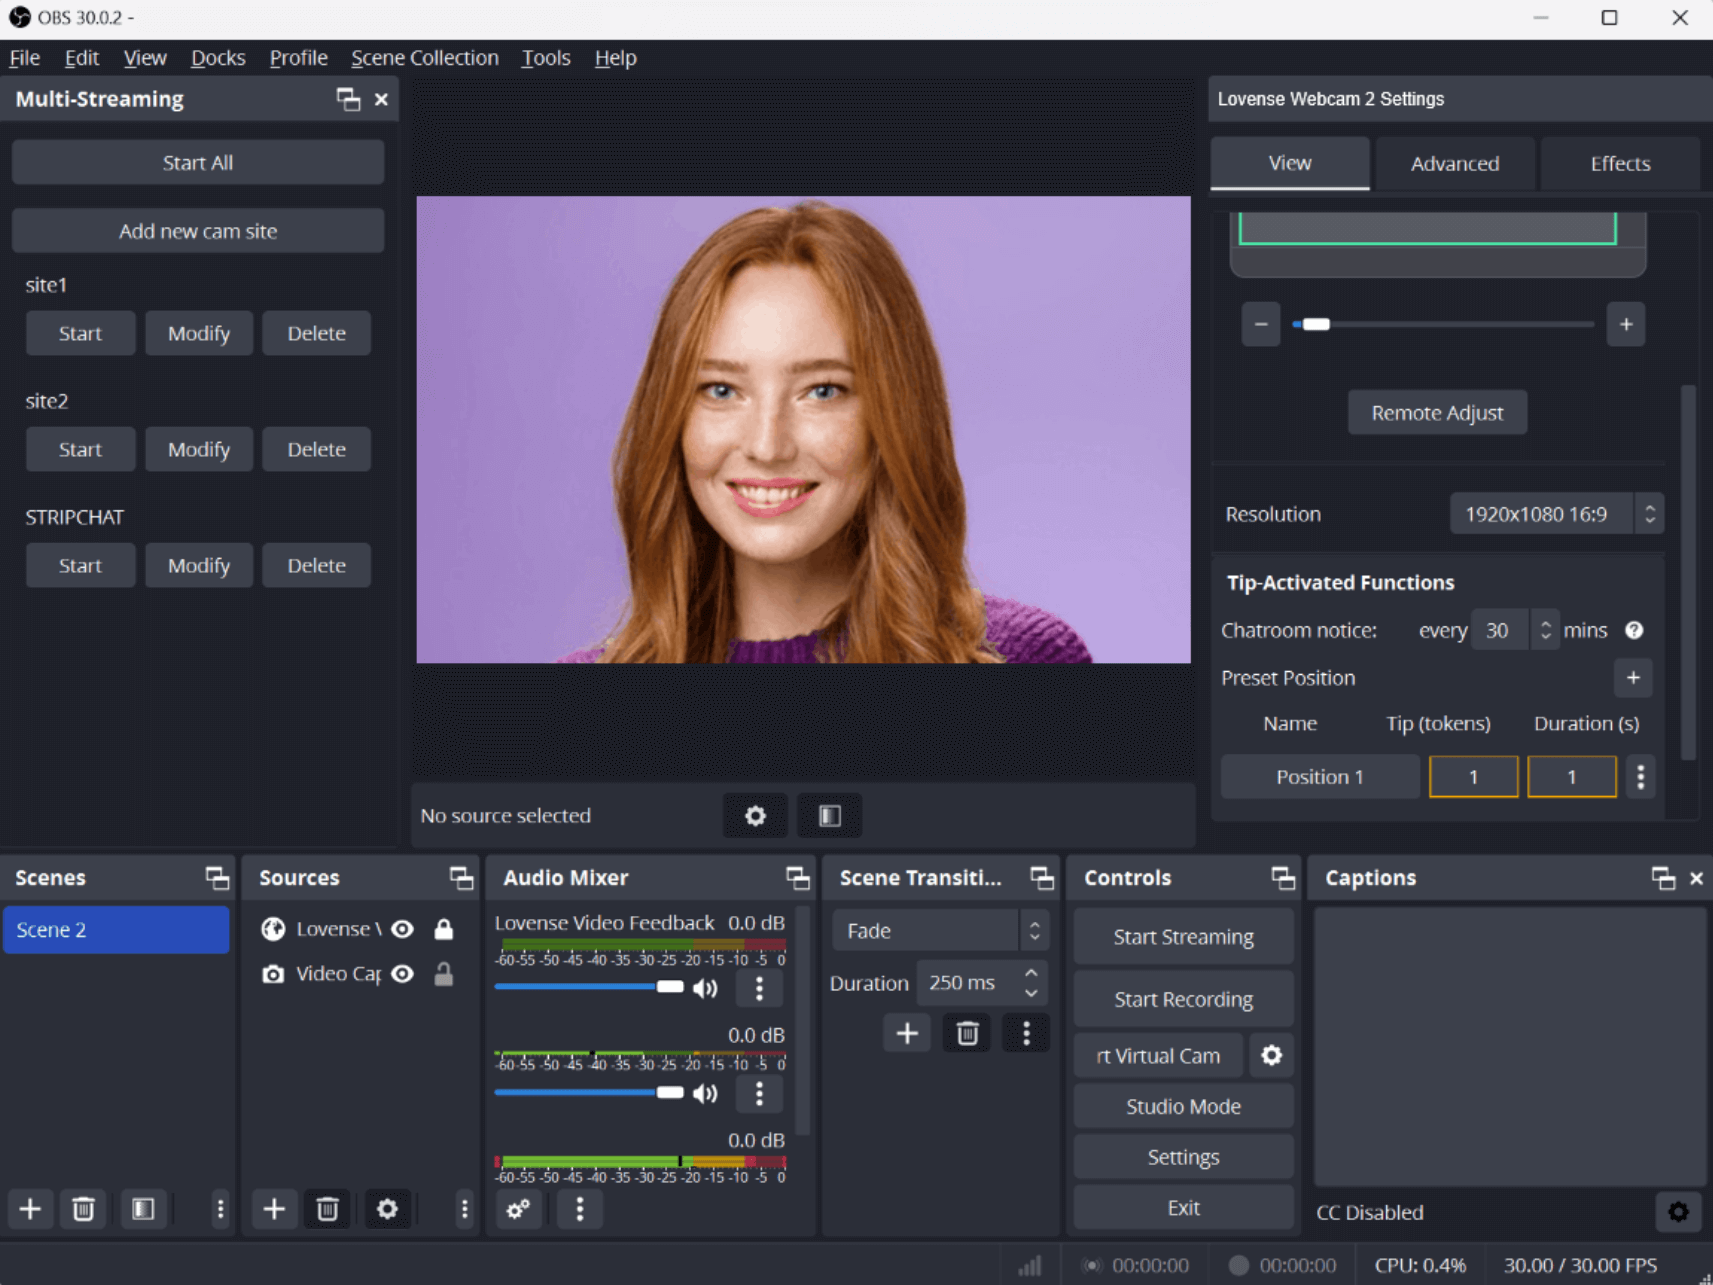
Task: Unlock the Lovense source lock icon
Action: point(444,929)
